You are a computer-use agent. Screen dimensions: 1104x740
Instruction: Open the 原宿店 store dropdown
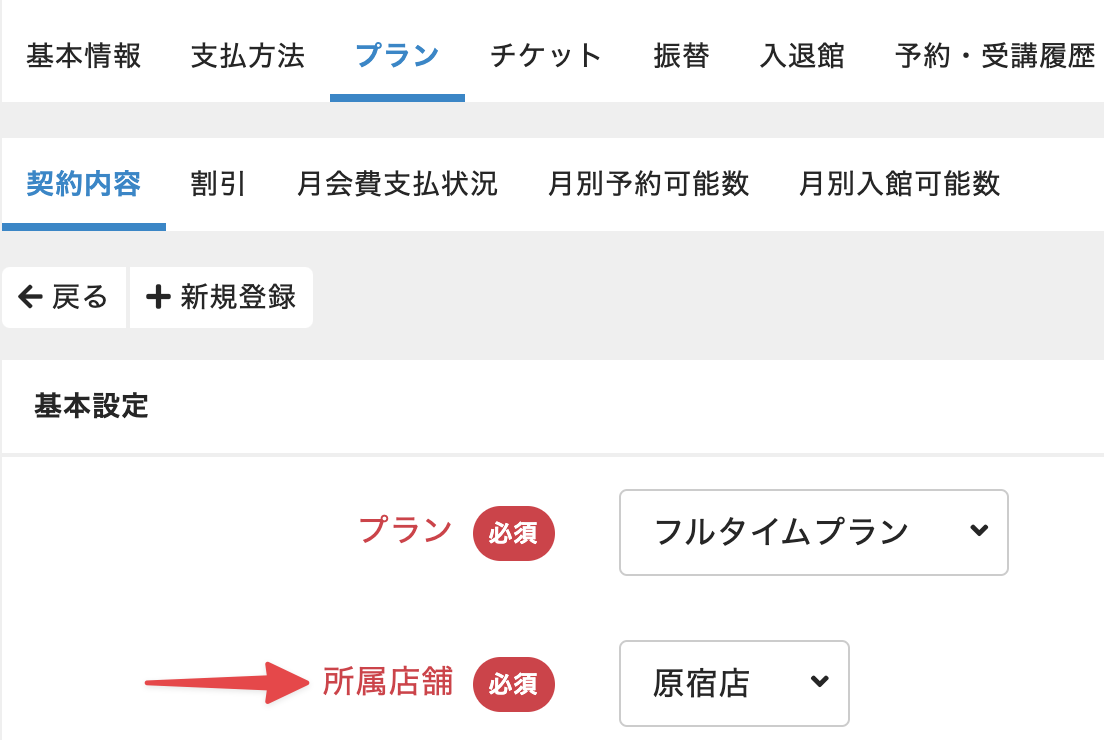(734, 684)
